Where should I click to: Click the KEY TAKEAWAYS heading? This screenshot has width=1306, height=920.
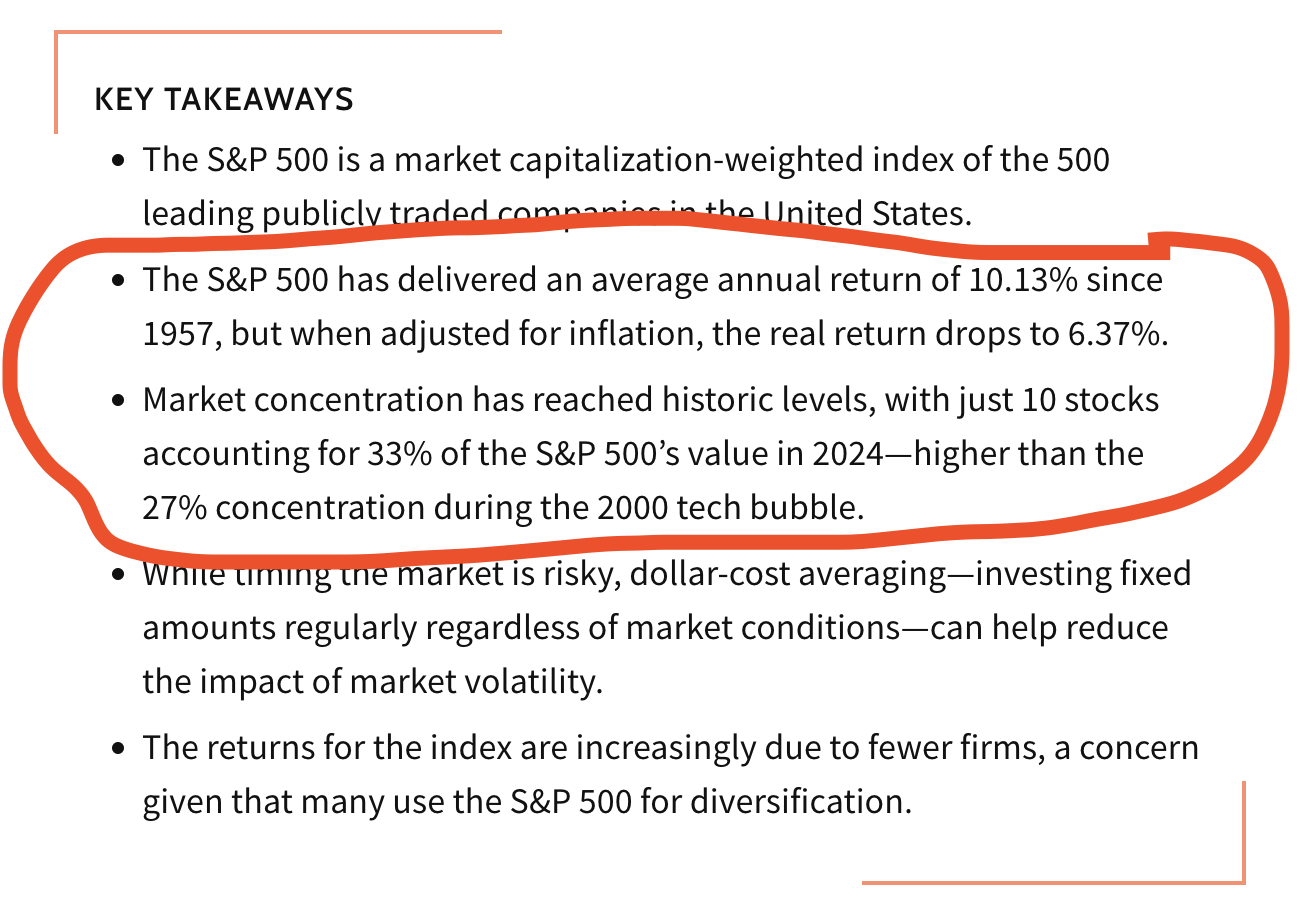[224, 100]
